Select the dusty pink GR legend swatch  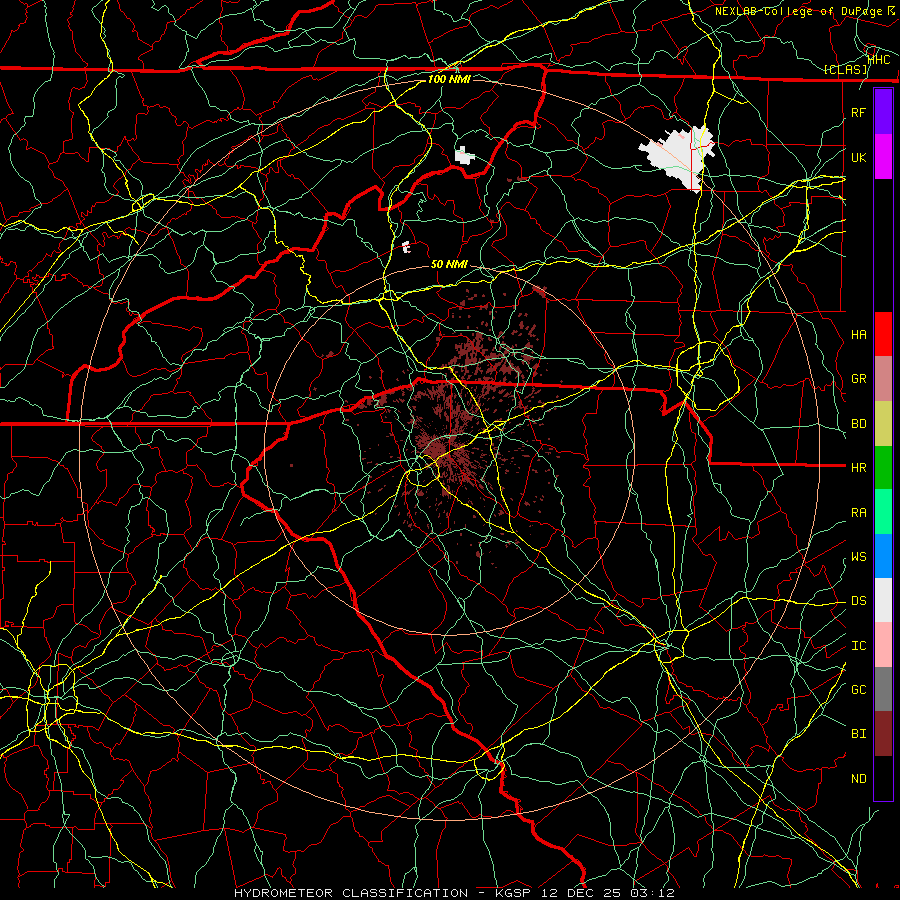coord(883,378)
